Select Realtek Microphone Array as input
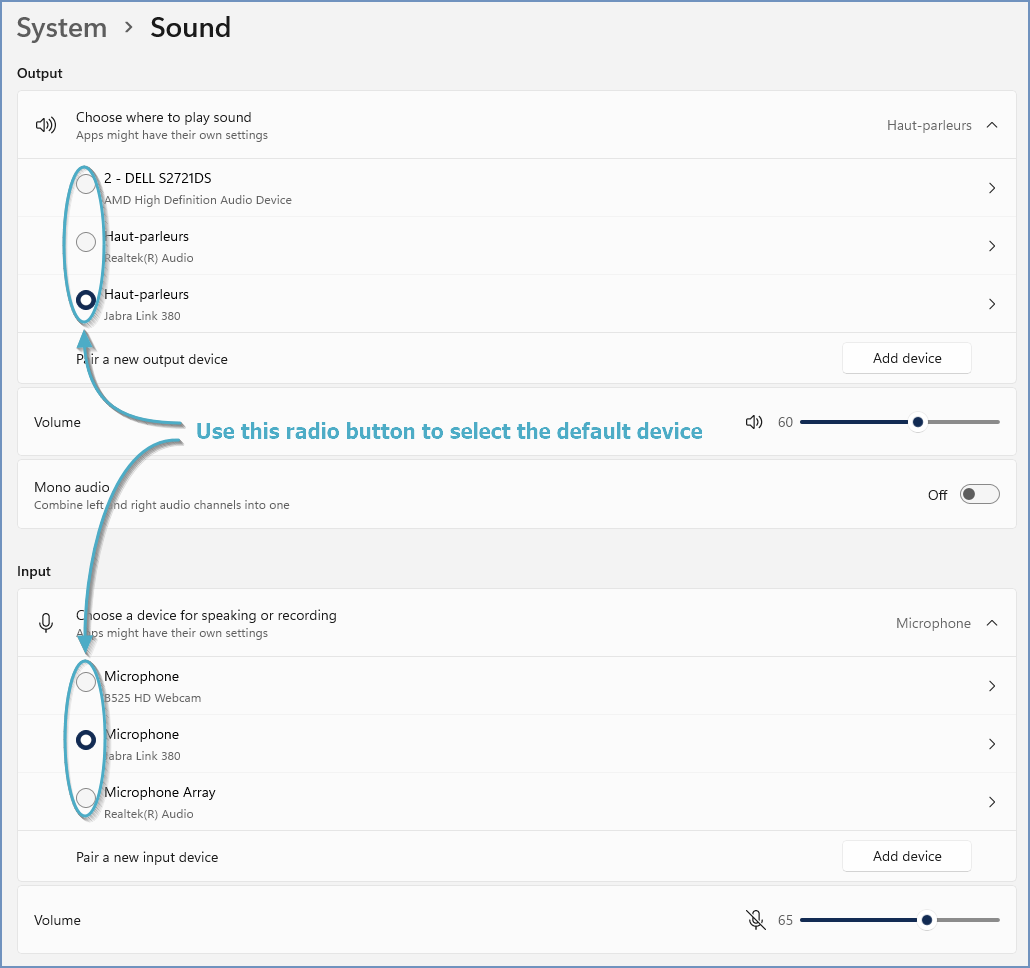The width and height of the screenshot is (1030, 968). 85,798
